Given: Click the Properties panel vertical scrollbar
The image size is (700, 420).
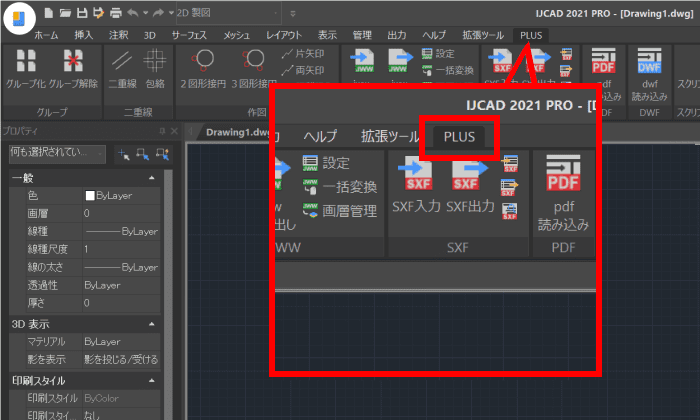Looking at the screenshot, I should coord(168,295).
